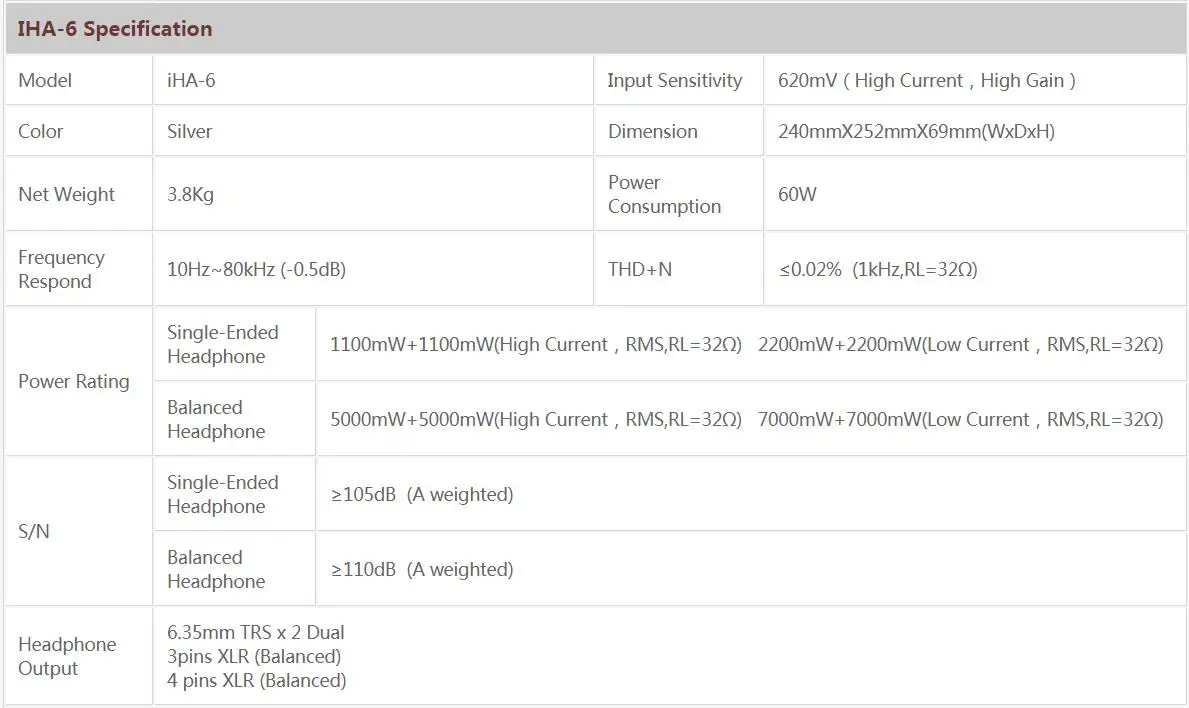The image size is (1189, 708).
Task: Select the Dimension value 240mmX252mmX69mm
Action: coord(916,131)
